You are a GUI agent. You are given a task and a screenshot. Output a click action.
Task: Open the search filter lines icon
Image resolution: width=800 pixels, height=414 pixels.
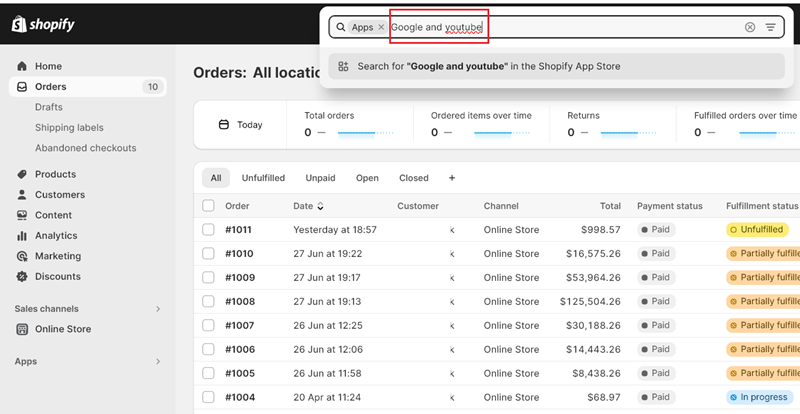(x=770, y=27)
